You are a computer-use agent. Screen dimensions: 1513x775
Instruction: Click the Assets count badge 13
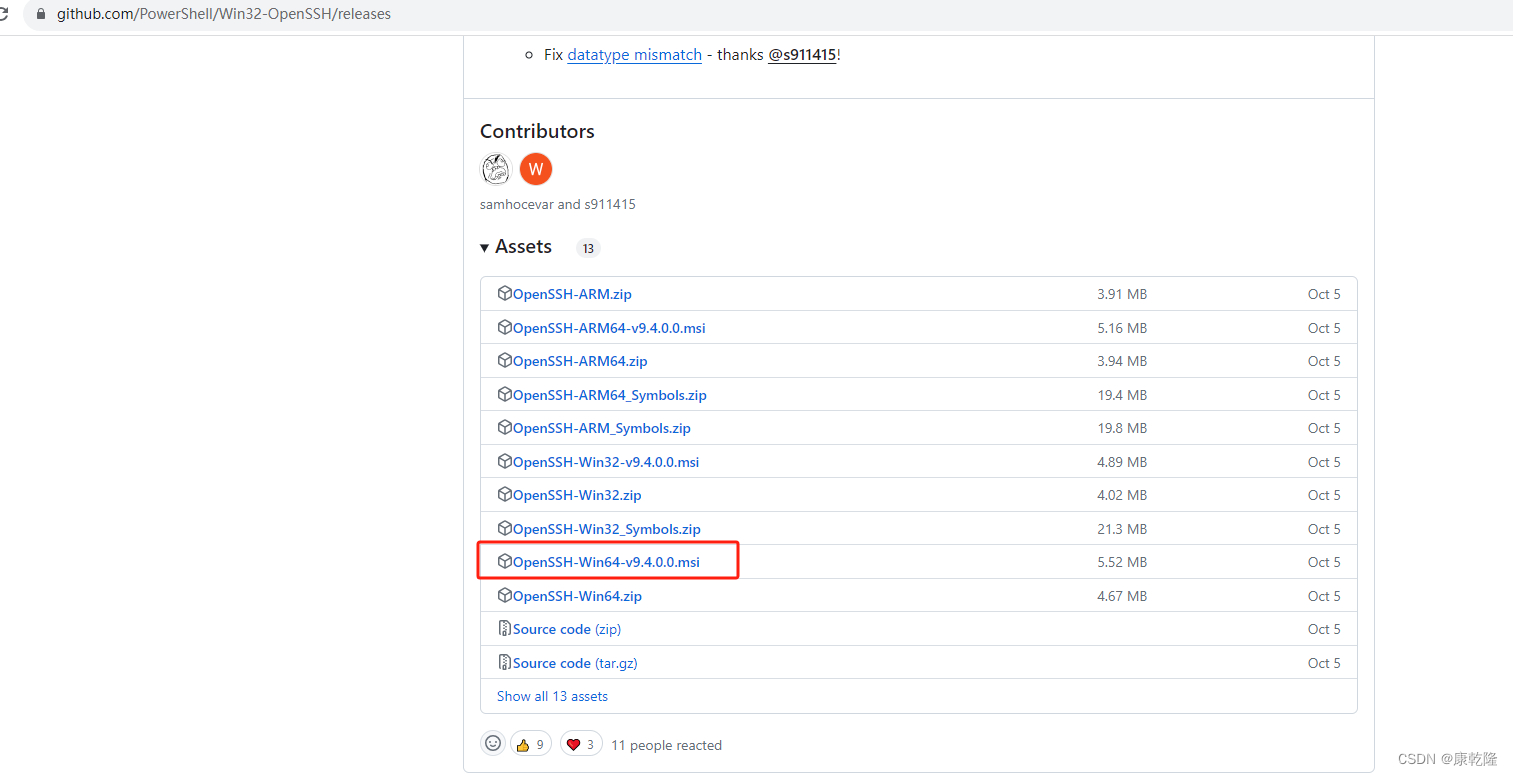(x=588, y=248)
